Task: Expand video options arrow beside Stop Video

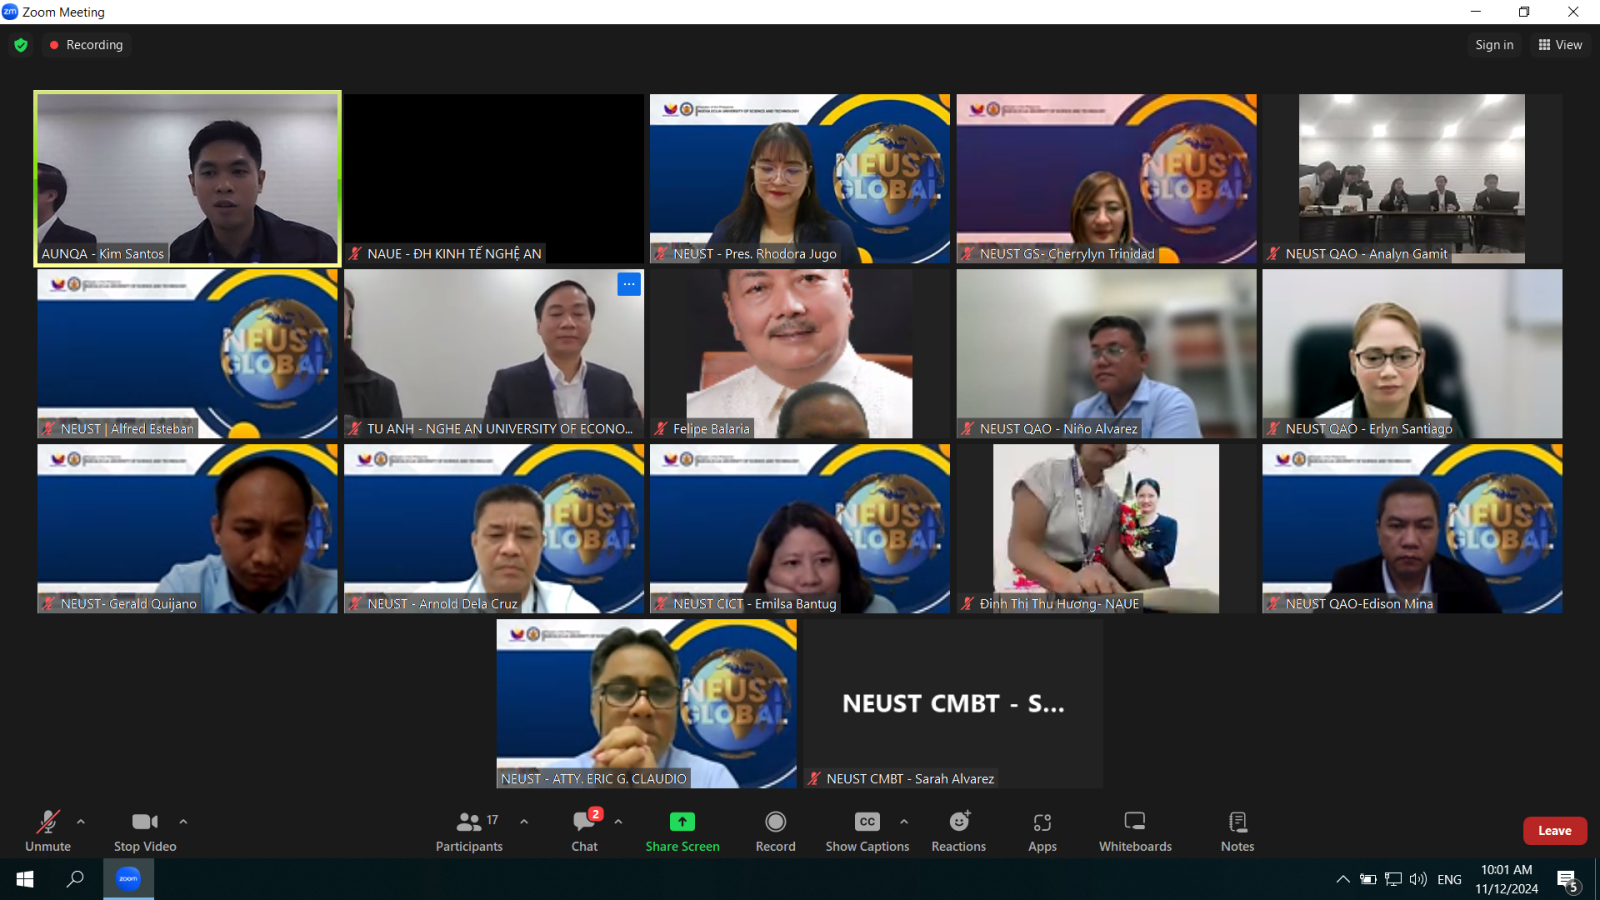Action: point(183,822)
